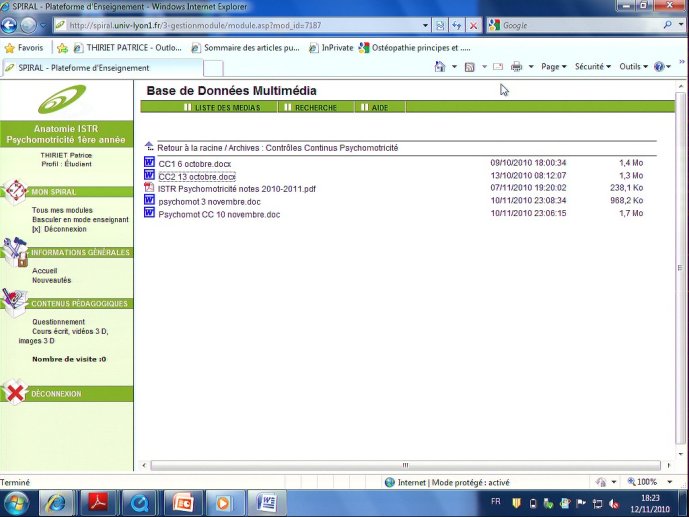689x517 pixels.
Task: Click the Accueil sidebar link
Action: 44,271
